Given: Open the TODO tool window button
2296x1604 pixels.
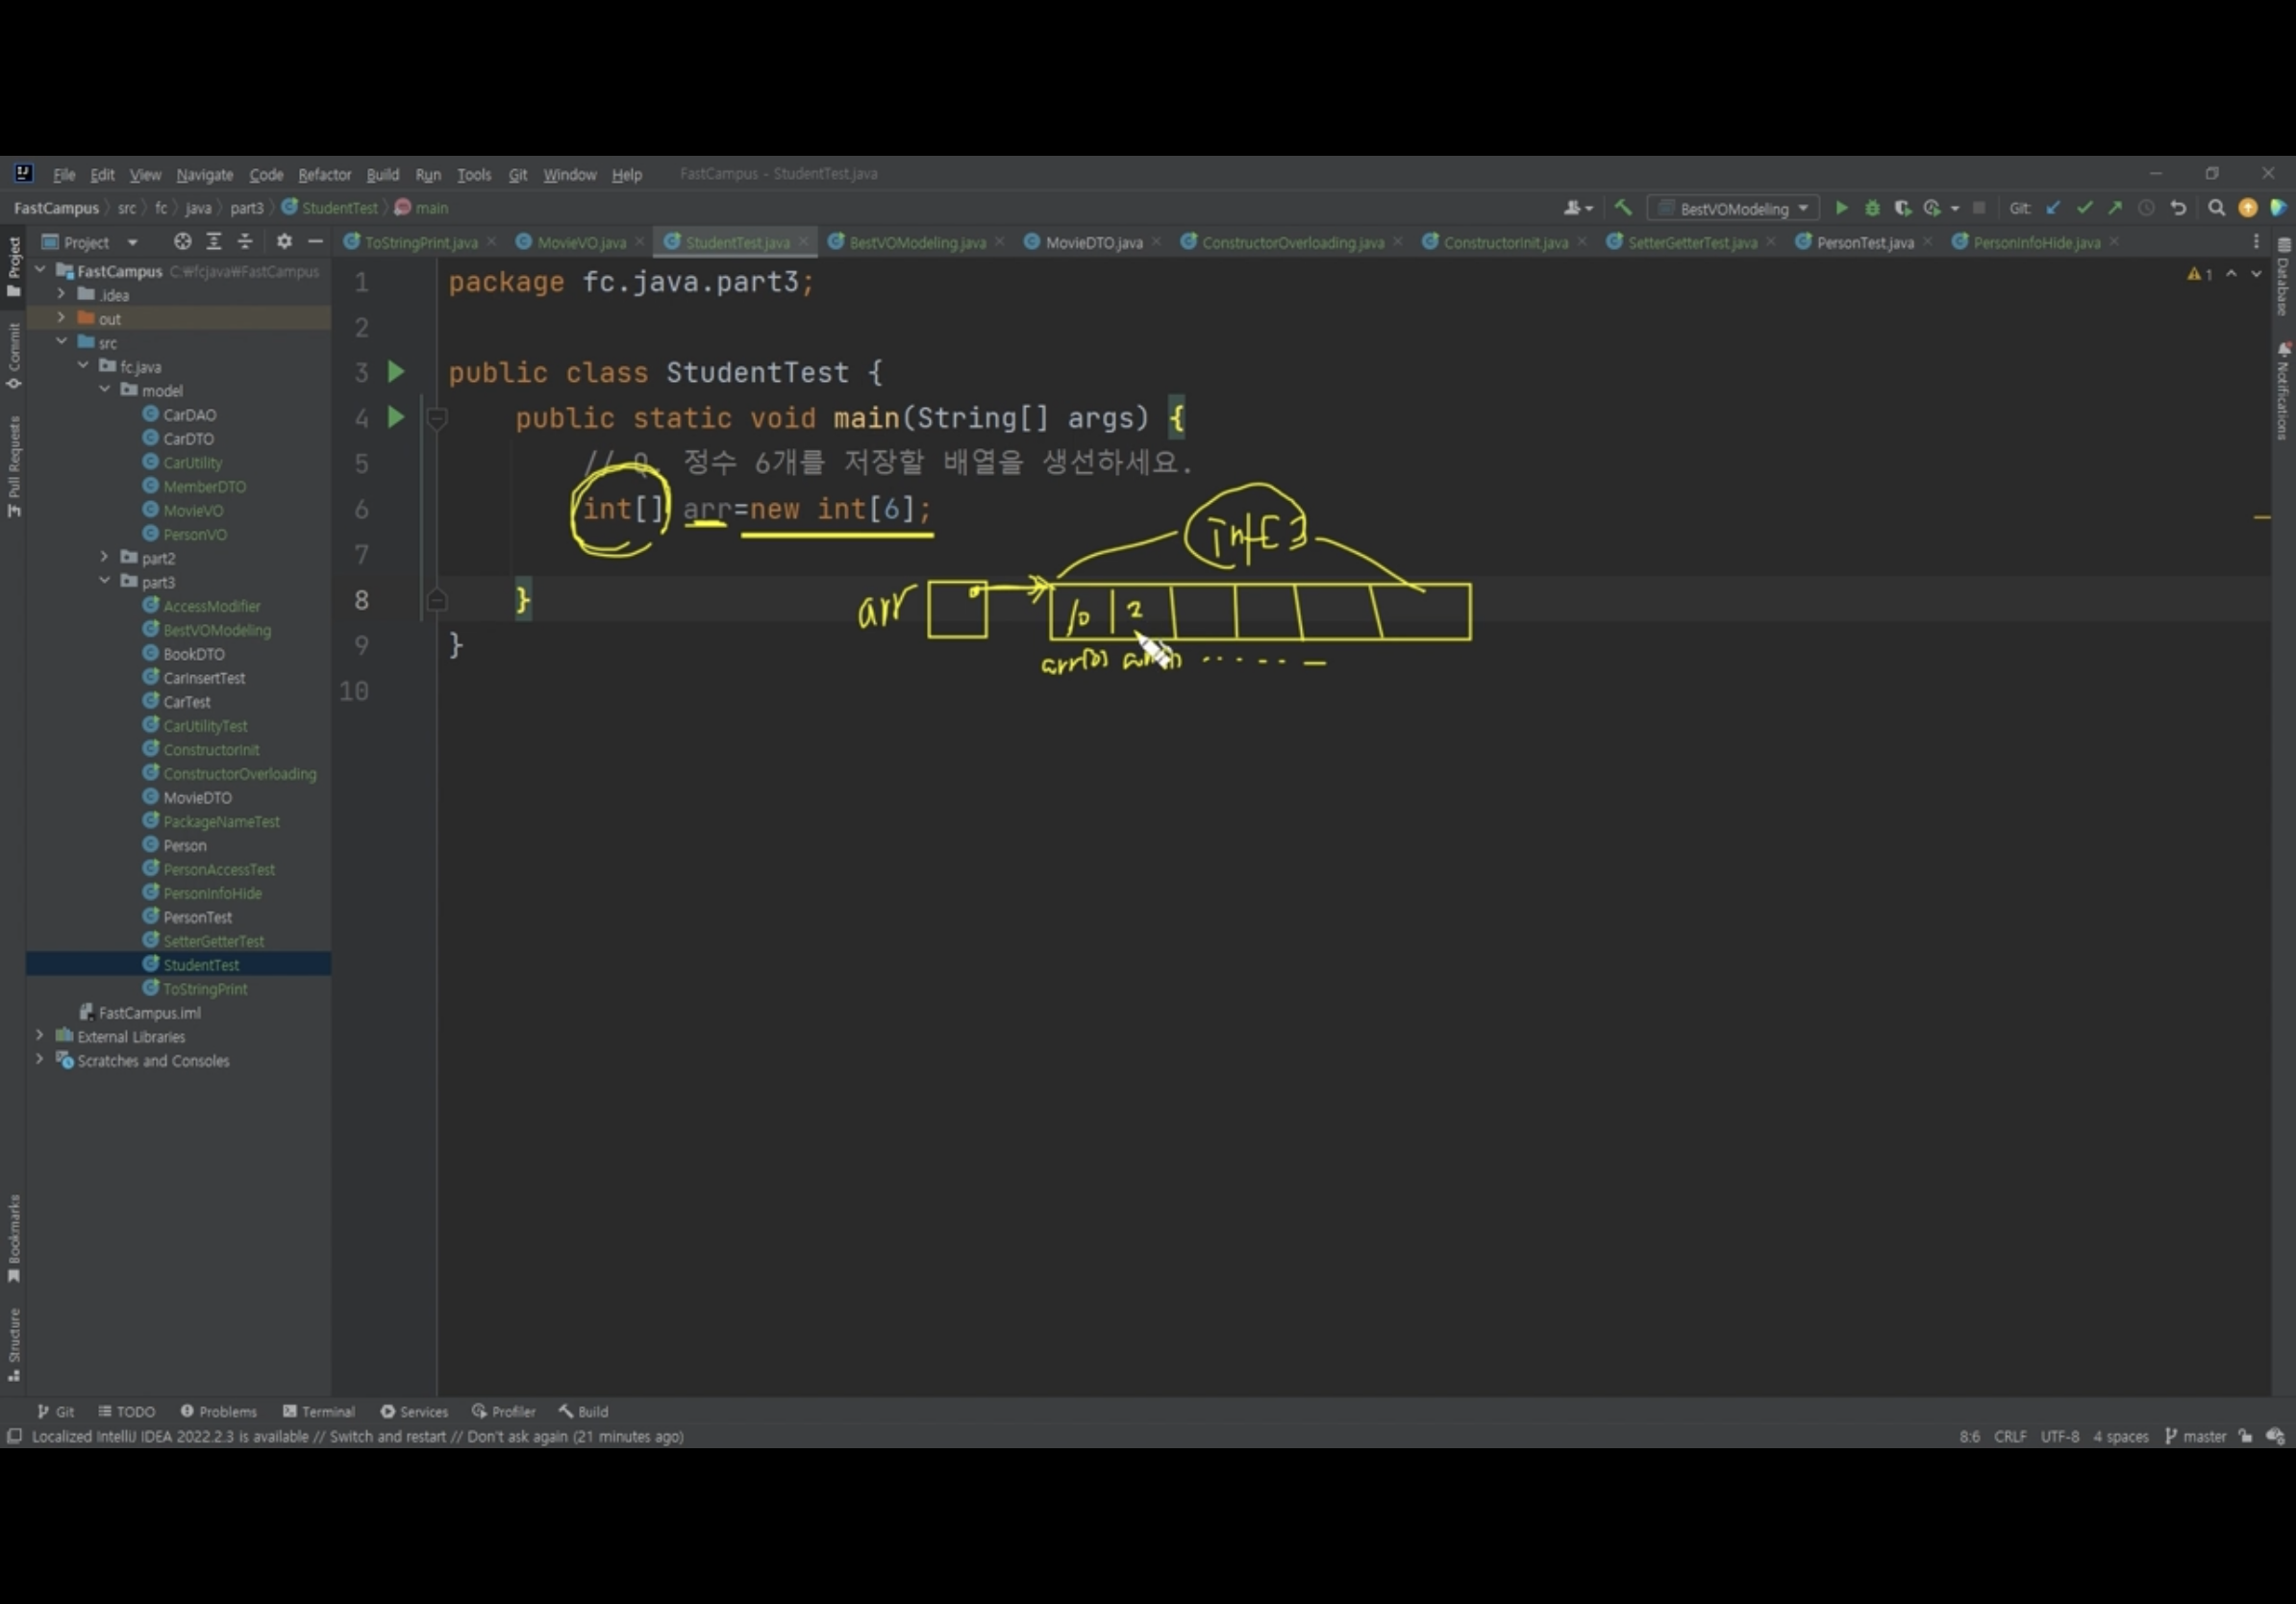Looking at the screenshot, I should click(127, 1411).
